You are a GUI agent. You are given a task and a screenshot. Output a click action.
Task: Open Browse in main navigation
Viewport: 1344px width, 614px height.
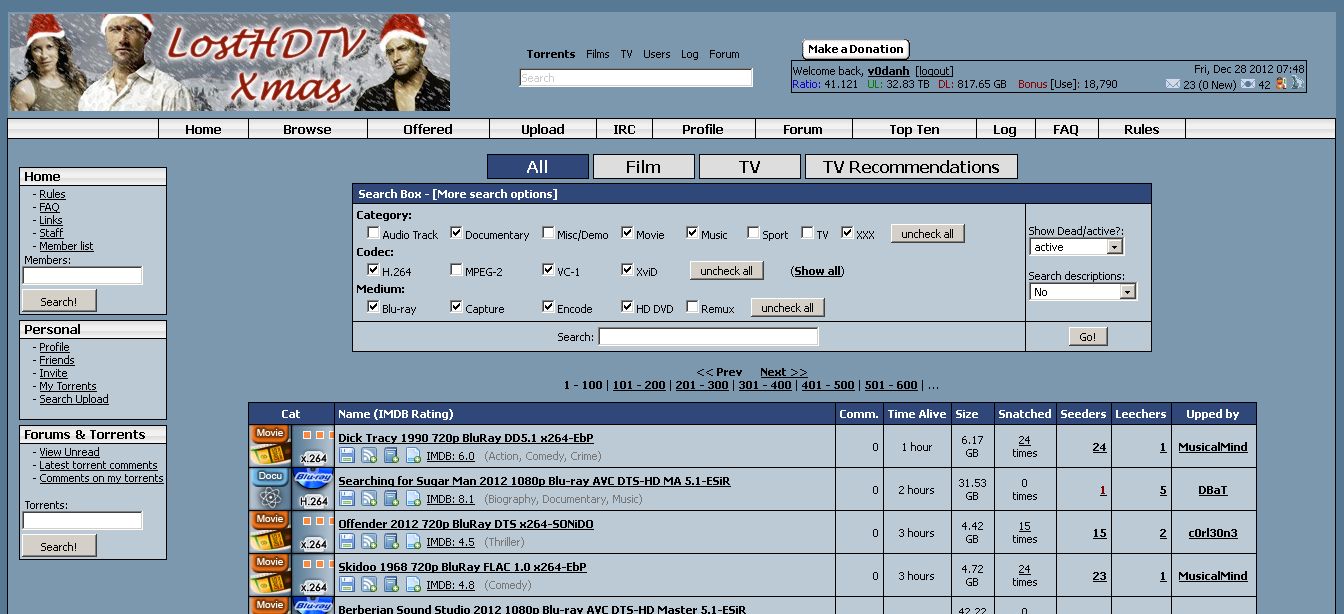click(307, 129)
